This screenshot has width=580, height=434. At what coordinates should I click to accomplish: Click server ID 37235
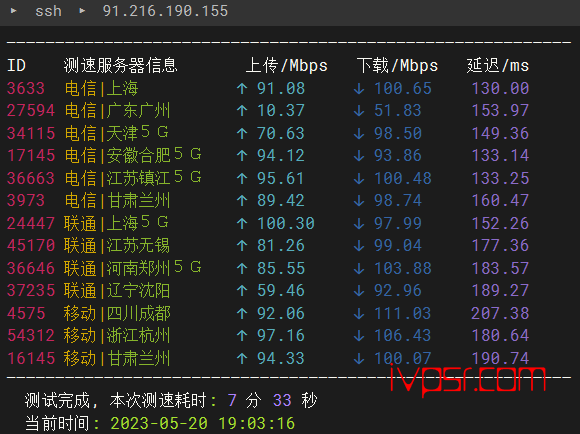pyautogui.click(x=31, y=290)
